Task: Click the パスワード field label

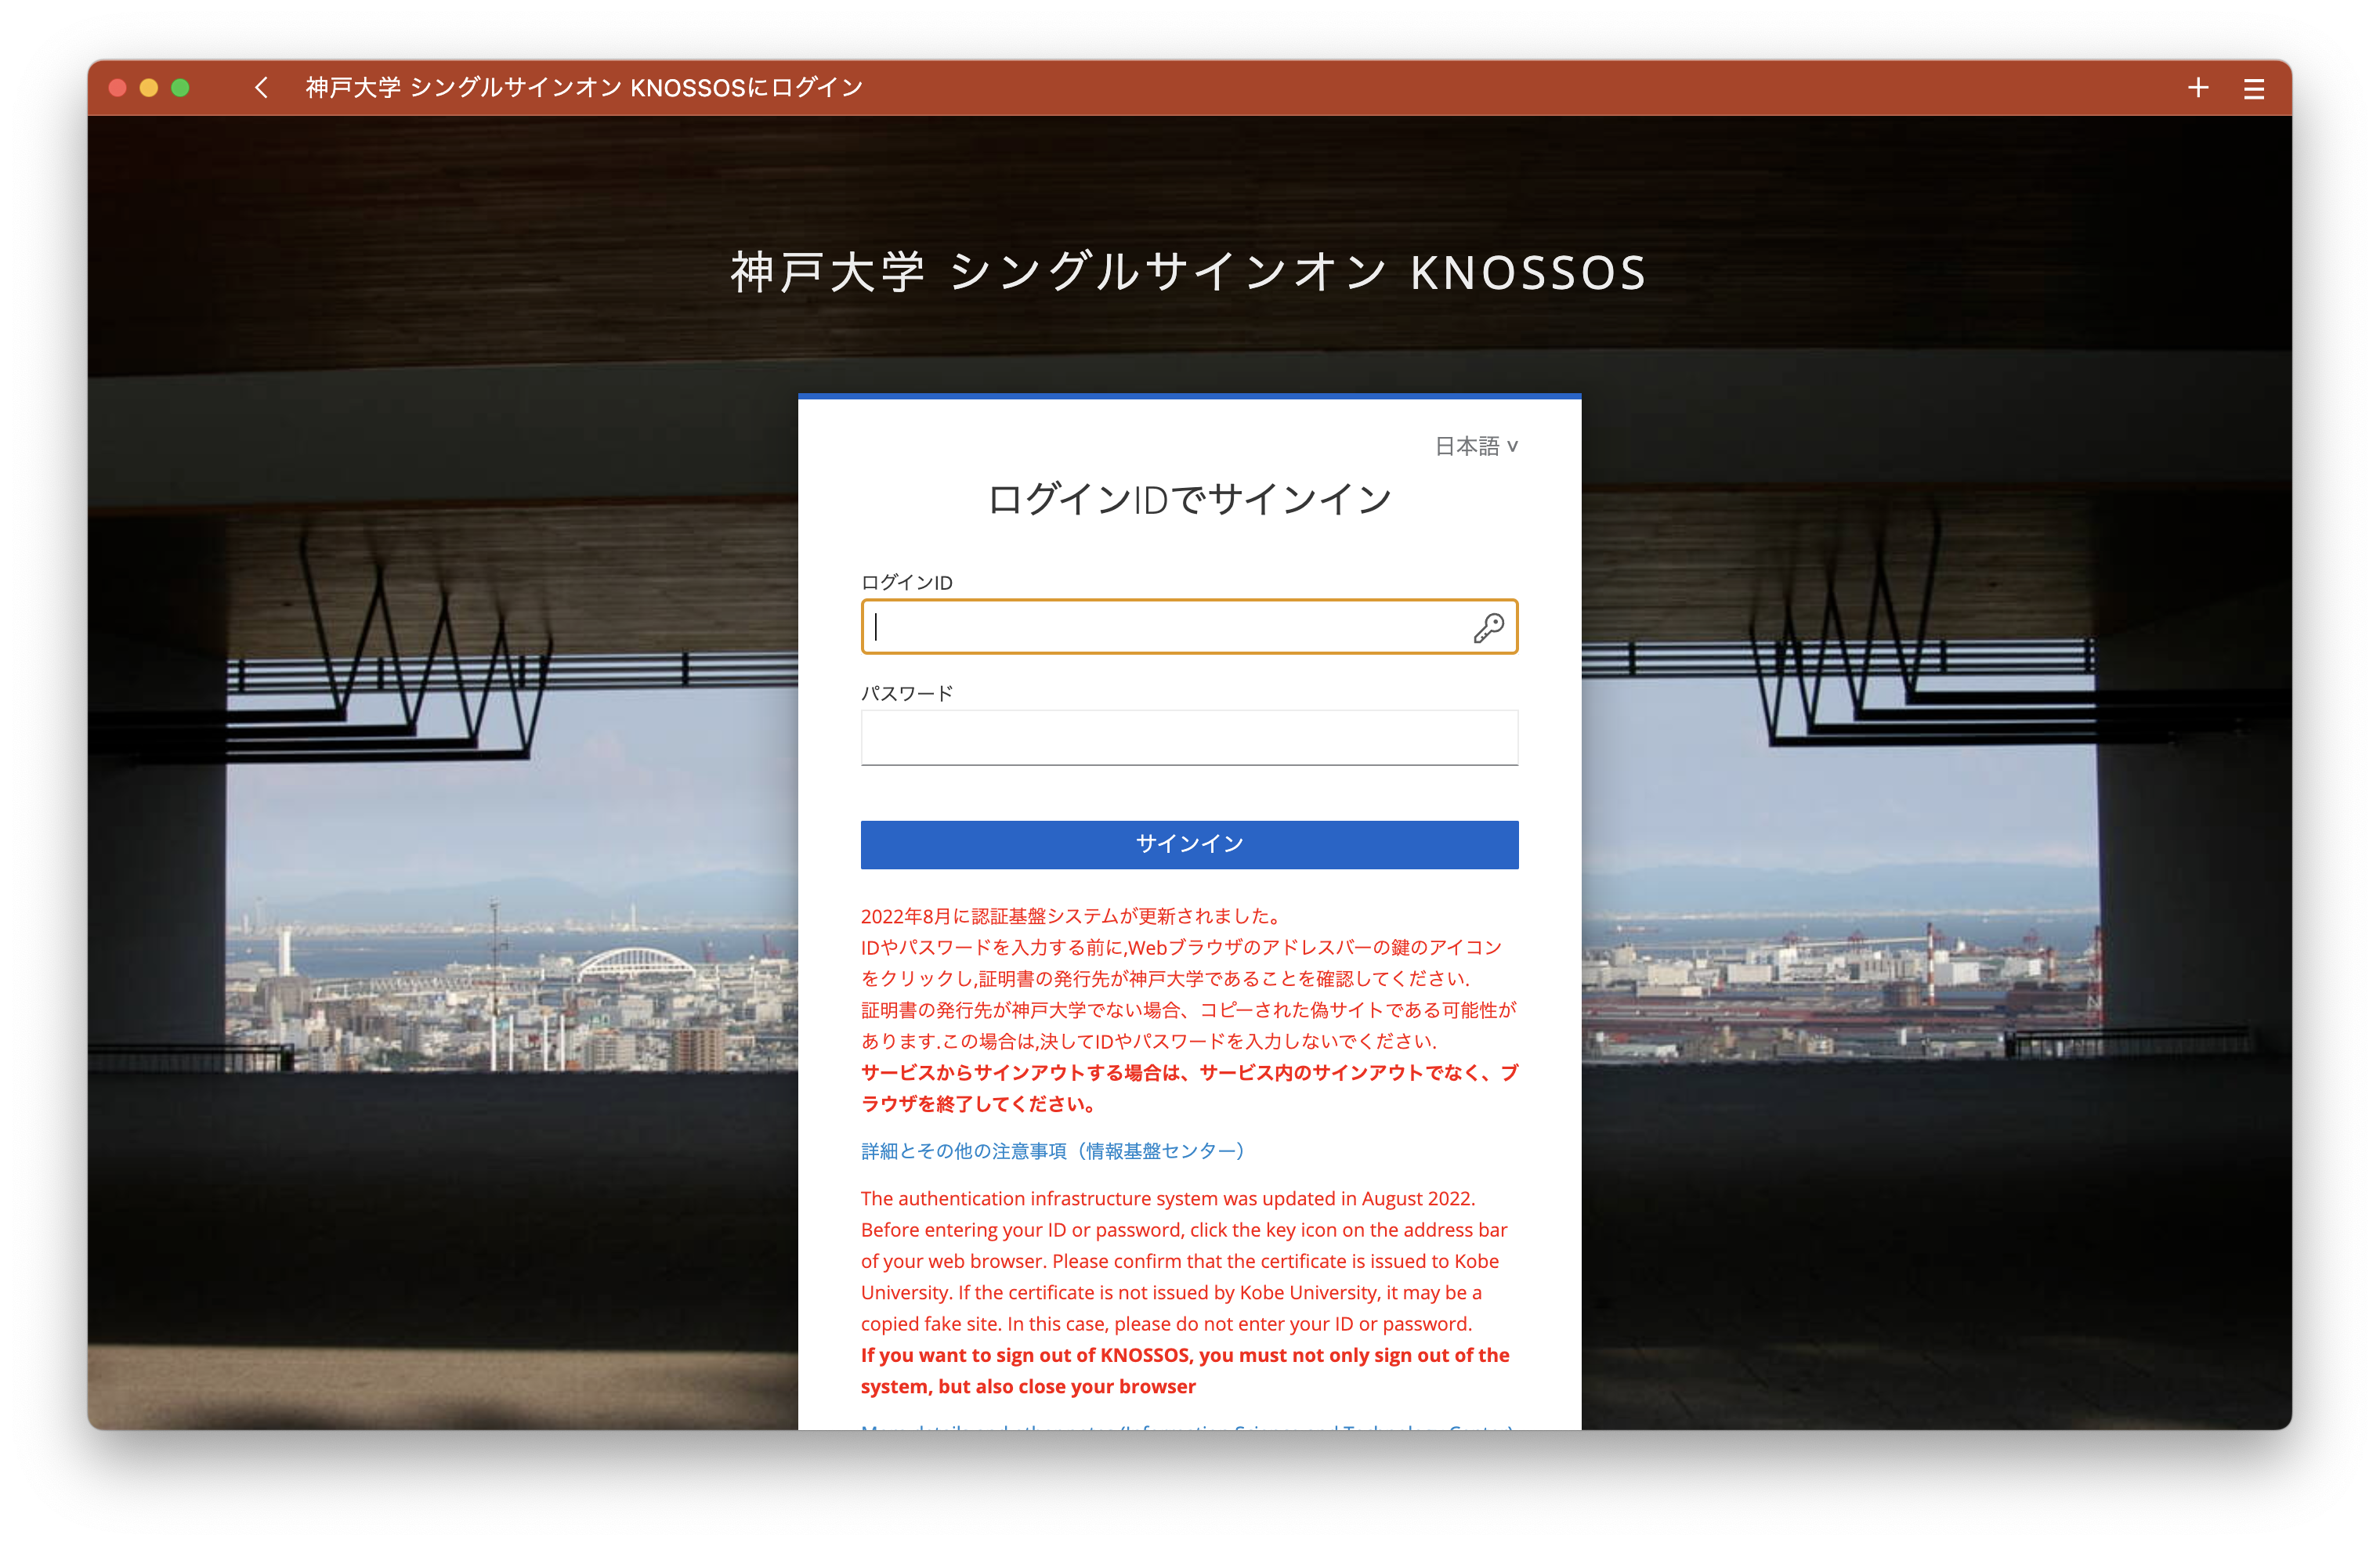Action: pyautogui.click(x=907, y=693)
